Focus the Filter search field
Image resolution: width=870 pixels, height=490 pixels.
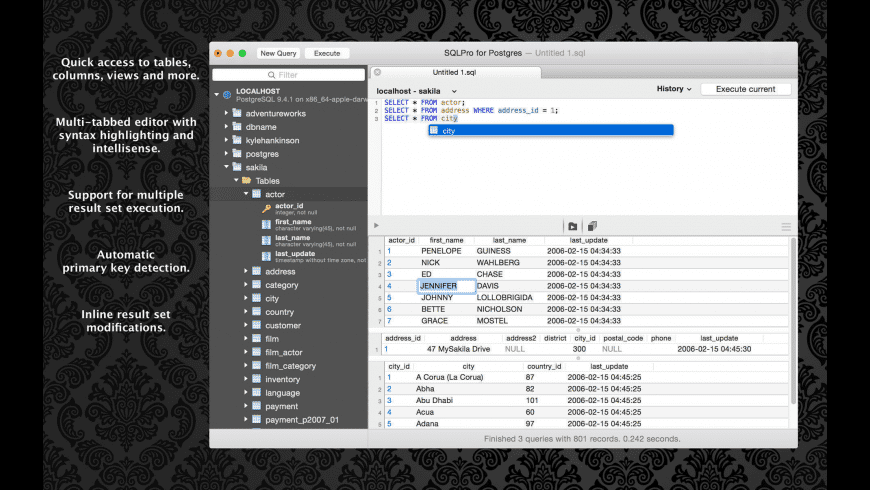[x=289, y=74]
